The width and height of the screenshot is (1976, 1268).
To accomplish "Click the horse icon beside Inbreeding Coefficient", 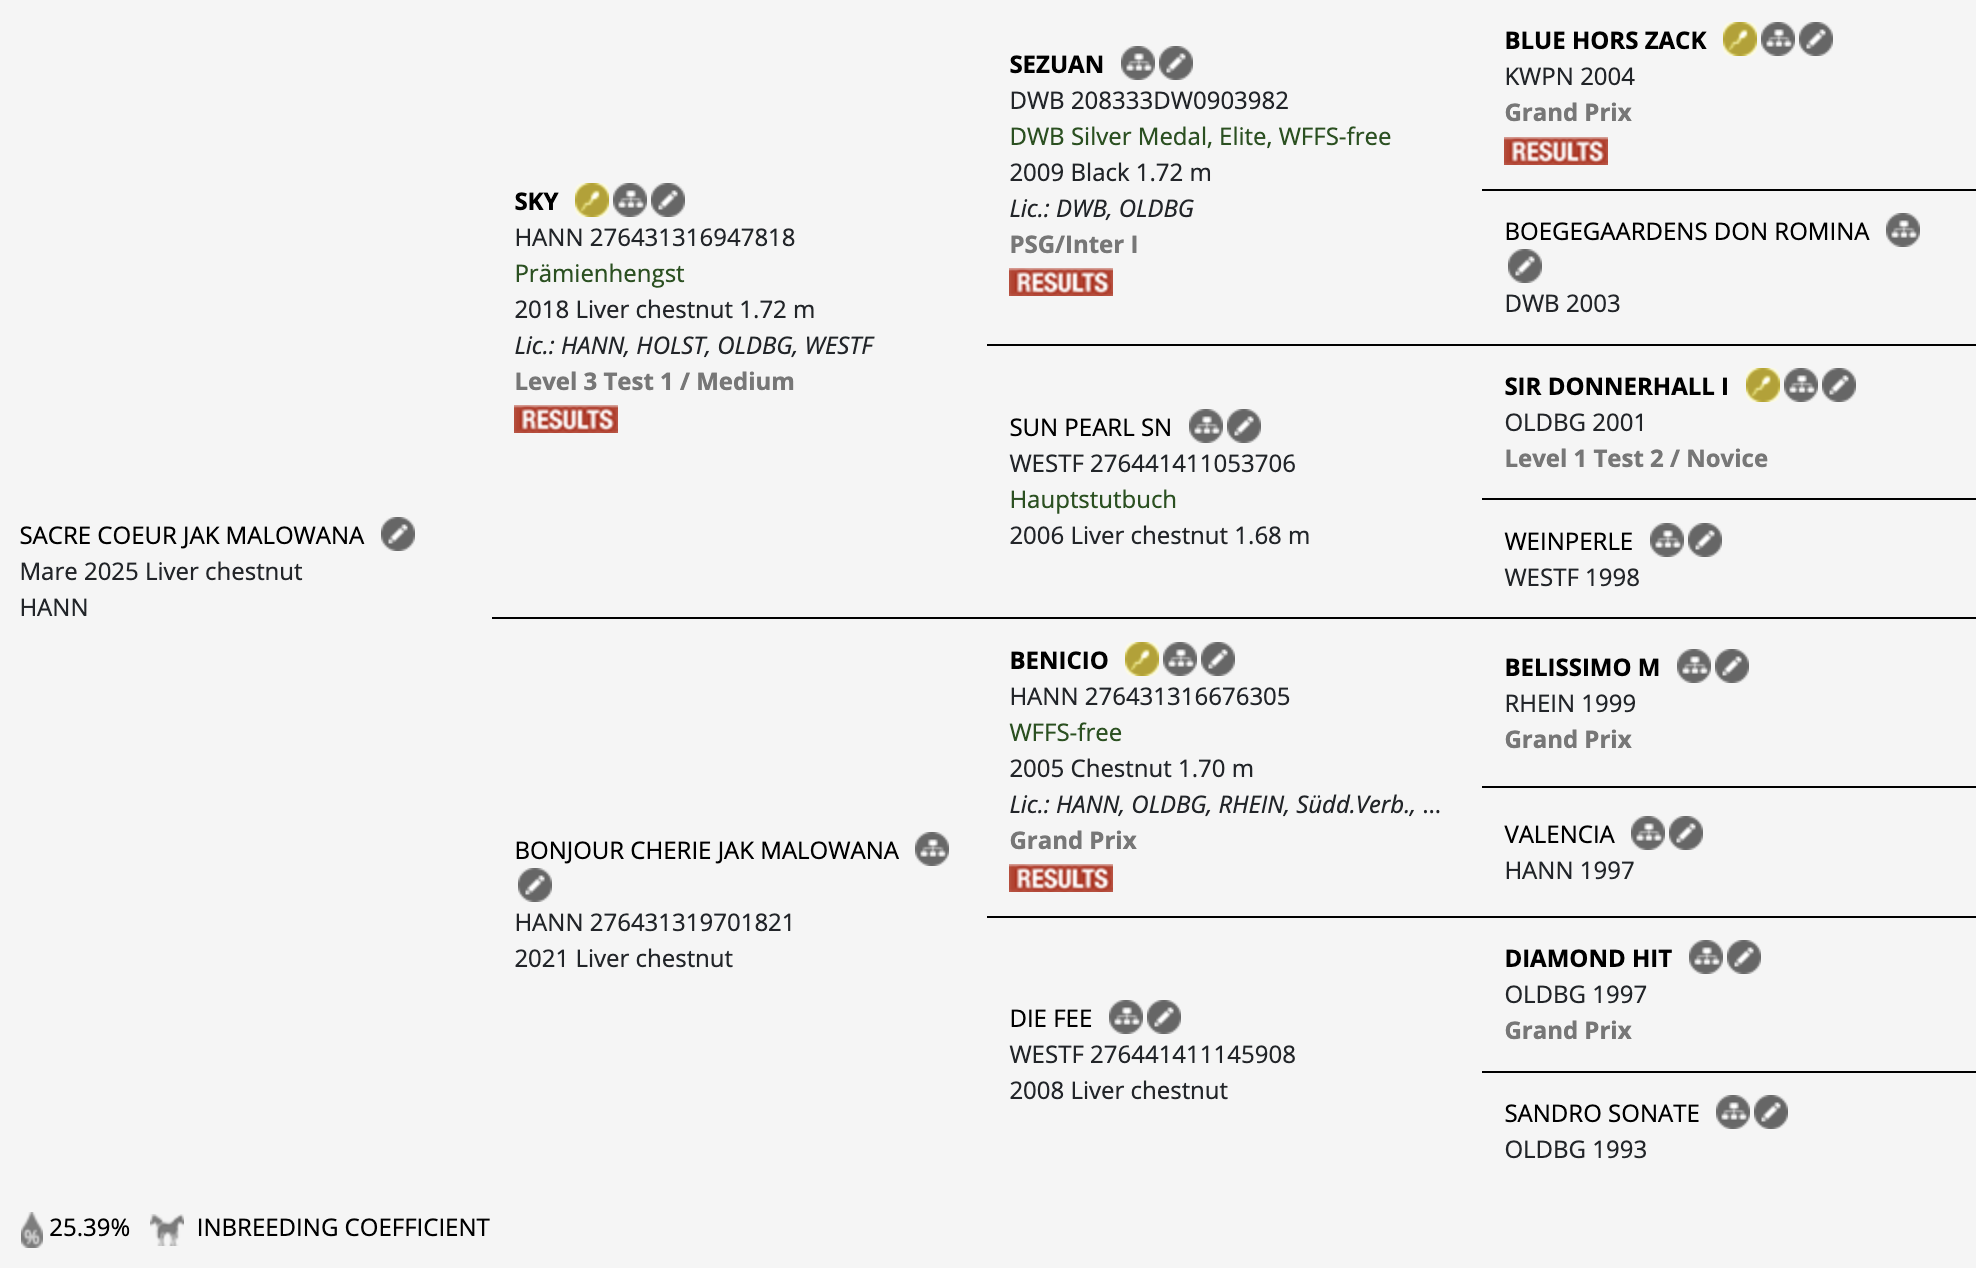I will pos(167,1228).
